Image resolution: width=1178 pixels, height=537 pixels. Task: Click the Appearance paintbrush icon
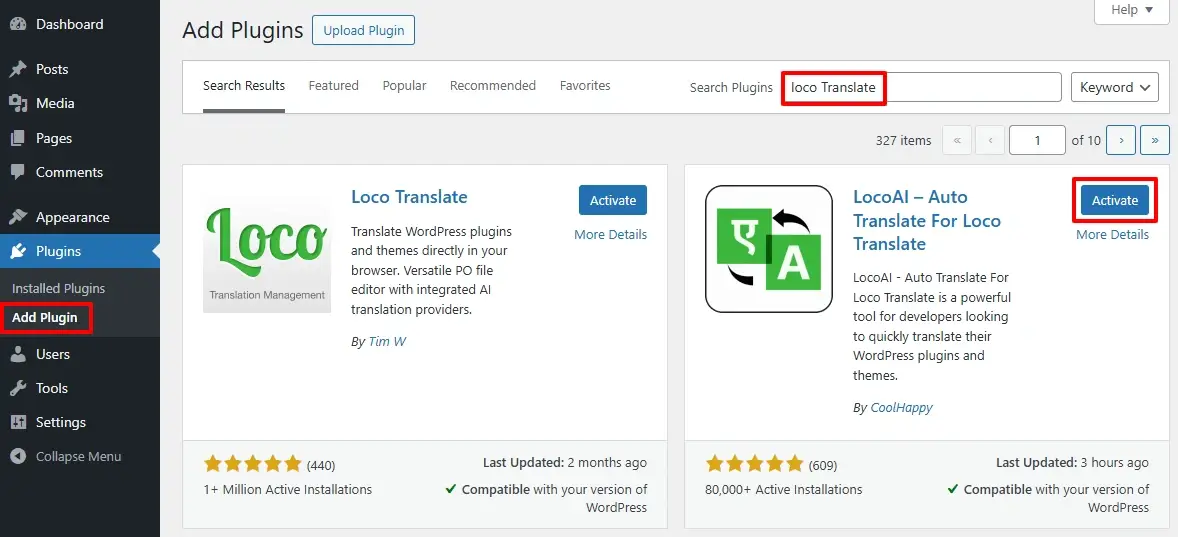point(19,217)
